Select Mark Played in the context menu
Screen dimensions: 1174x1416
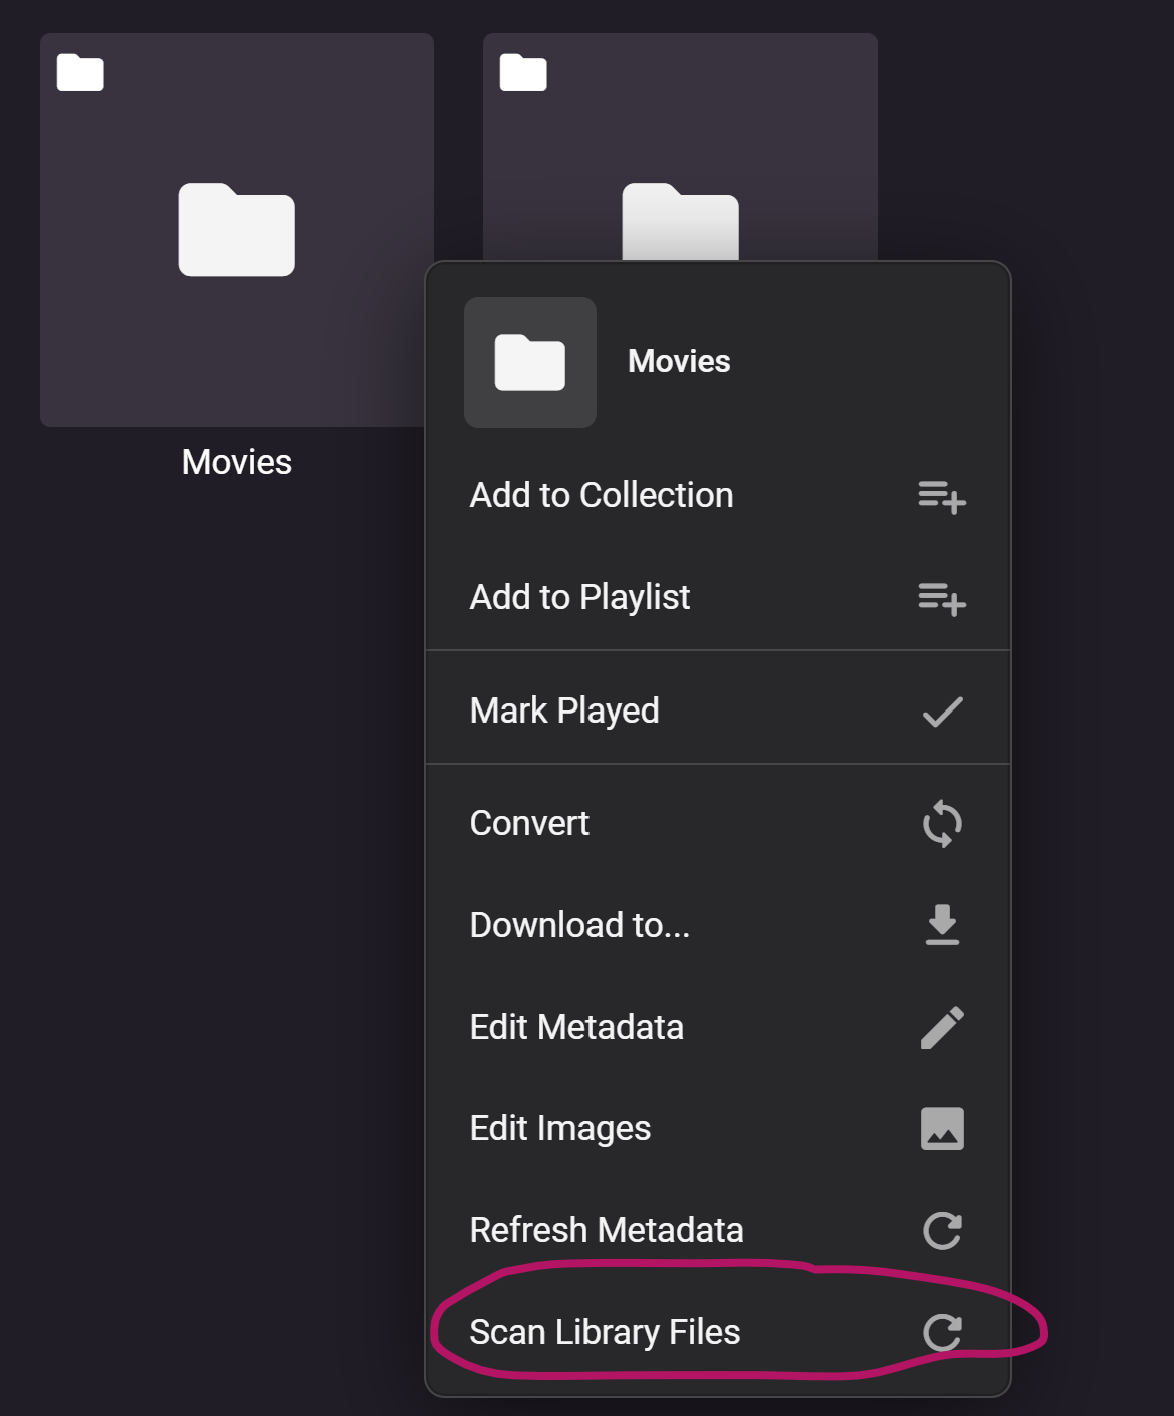click(718, 711)
